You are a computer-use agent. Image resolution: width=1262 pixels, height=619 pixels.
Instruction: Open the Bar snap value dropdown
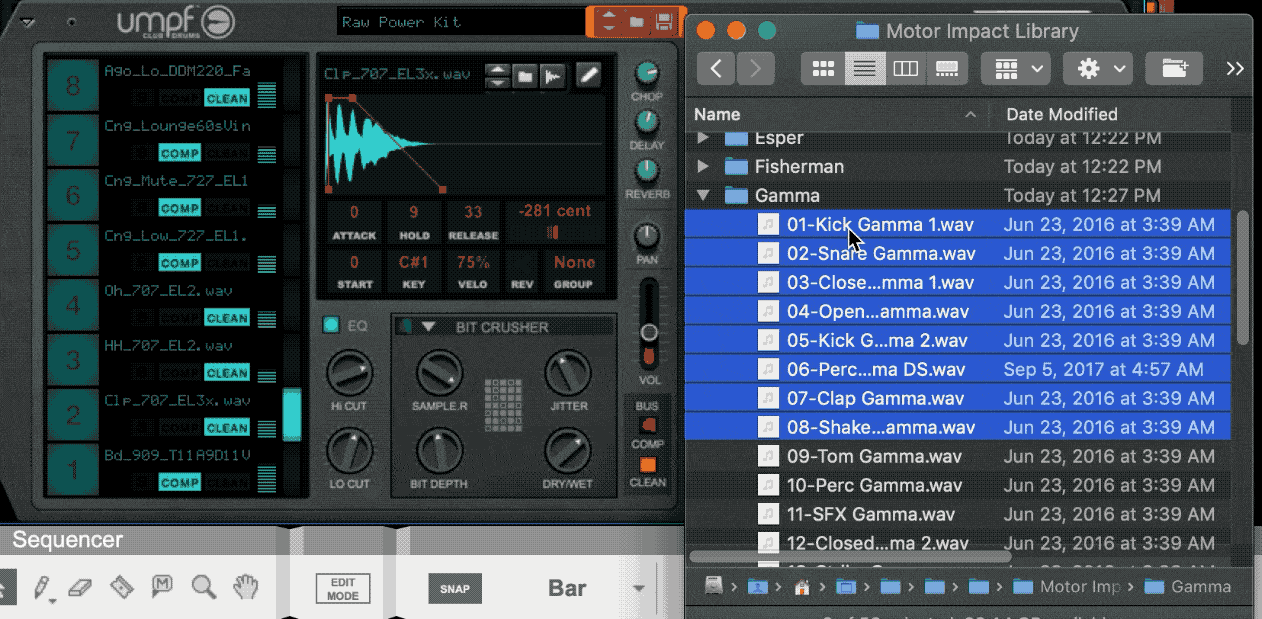tap(638, 588)
